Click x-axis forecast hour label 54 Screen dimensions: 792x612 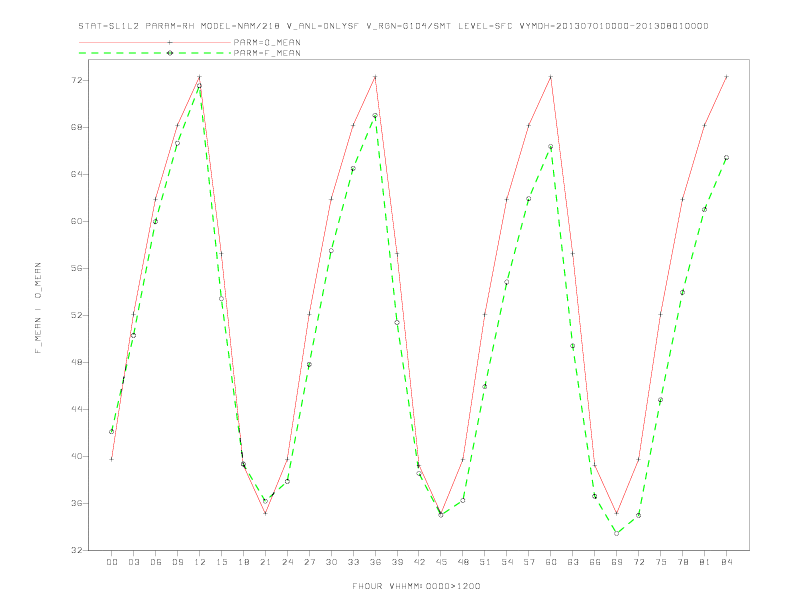point(507,562)
